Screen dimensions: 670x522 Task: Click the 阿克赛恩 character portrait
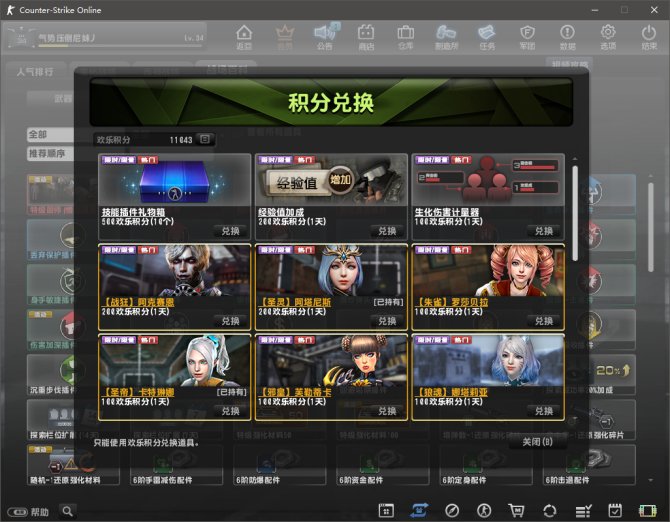[x=174, y=271]
